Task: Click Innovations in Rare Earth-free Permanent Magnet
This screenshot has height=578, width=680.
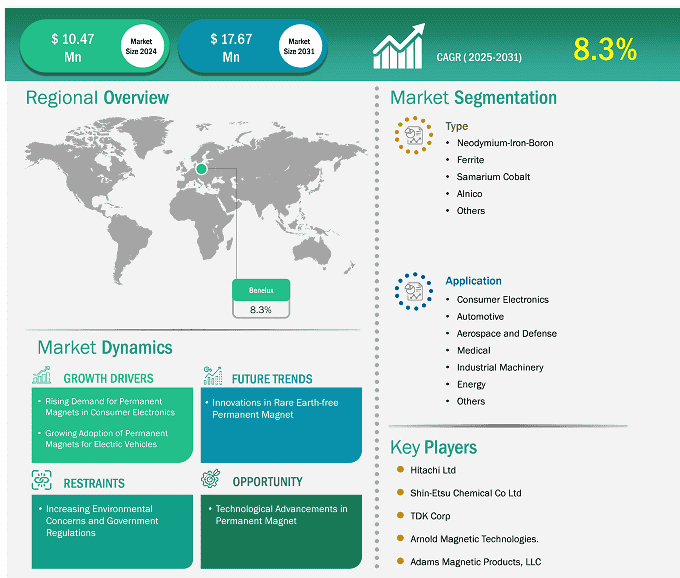Action: [275, 408]
